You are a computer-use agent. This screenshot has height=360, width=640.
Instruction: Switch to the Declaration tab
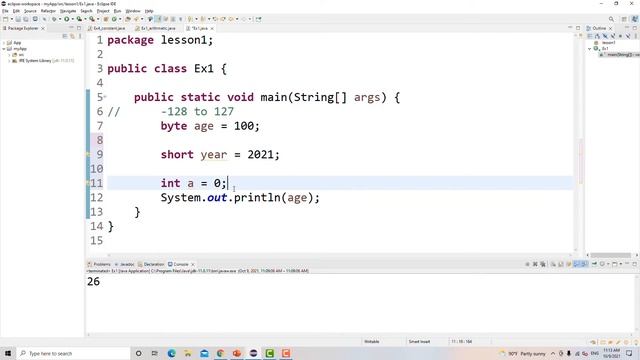click(x=151, y=264)
